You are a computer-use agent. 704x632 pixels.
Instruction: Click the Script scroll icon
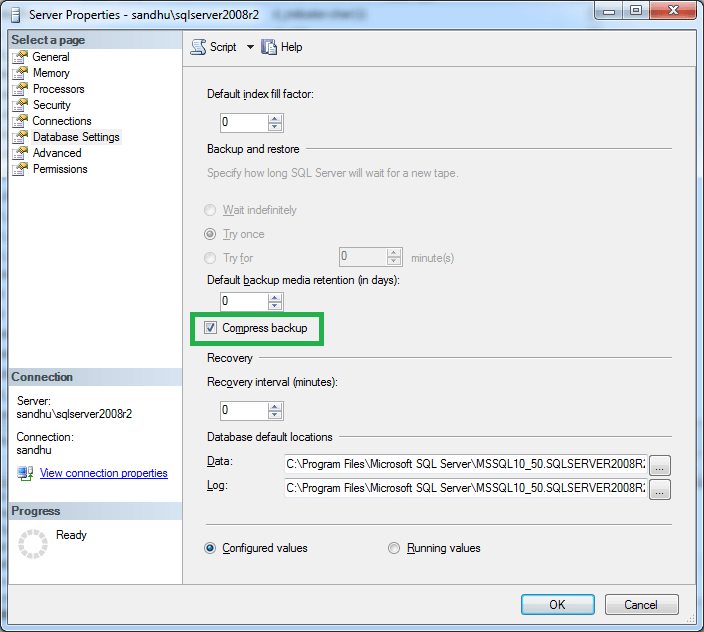pyautogui.click(x=198, y=47)
